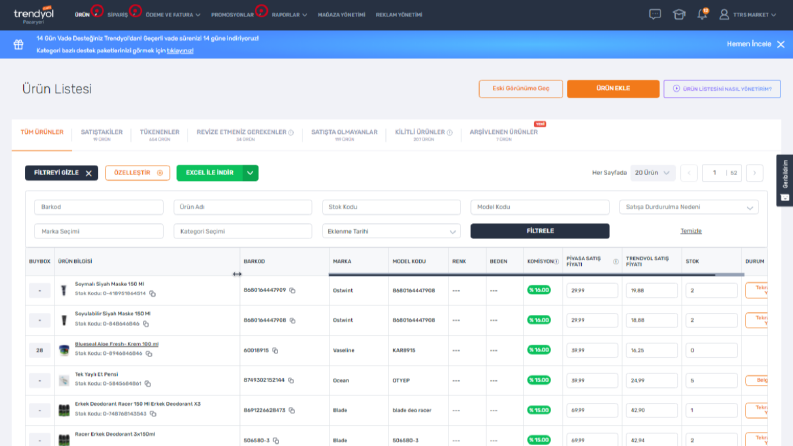The width and height of the screenshot is (793, 446).
Task: Switch to the Satıştakiler tab
Action: tap(102, 135)
